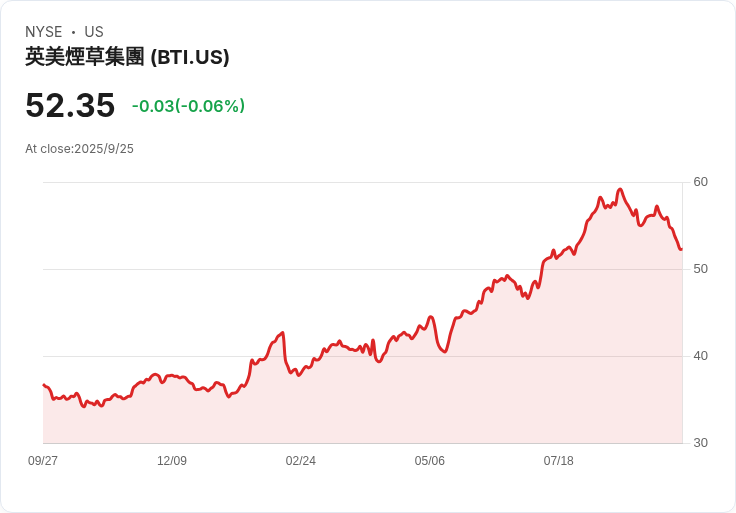The image size is (736, 513).
Task: Click the price change -0.03(-0.06%)
Action: pos(188,106)
